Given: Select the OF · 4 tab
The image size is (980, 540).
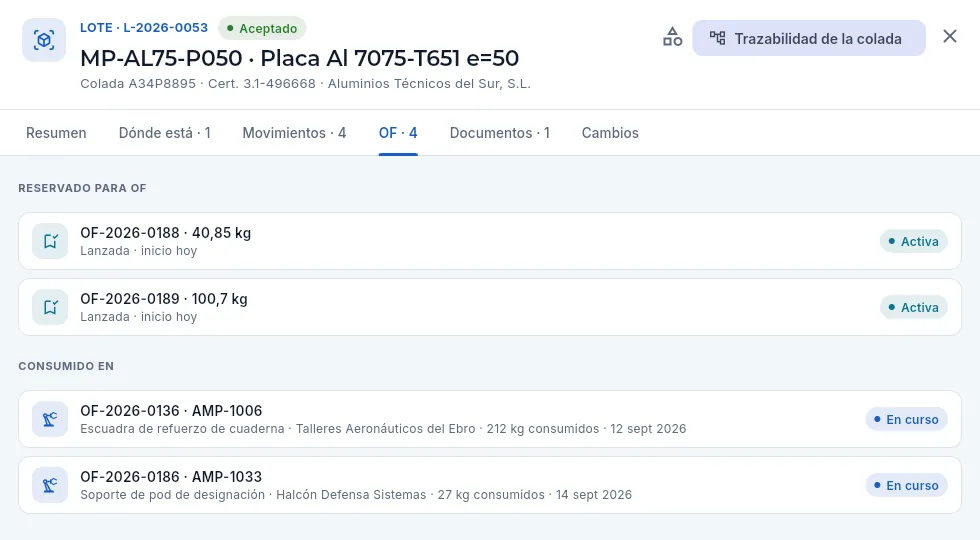Looking at the screenshot, I should pyautogui.click(x=398, y=133).
